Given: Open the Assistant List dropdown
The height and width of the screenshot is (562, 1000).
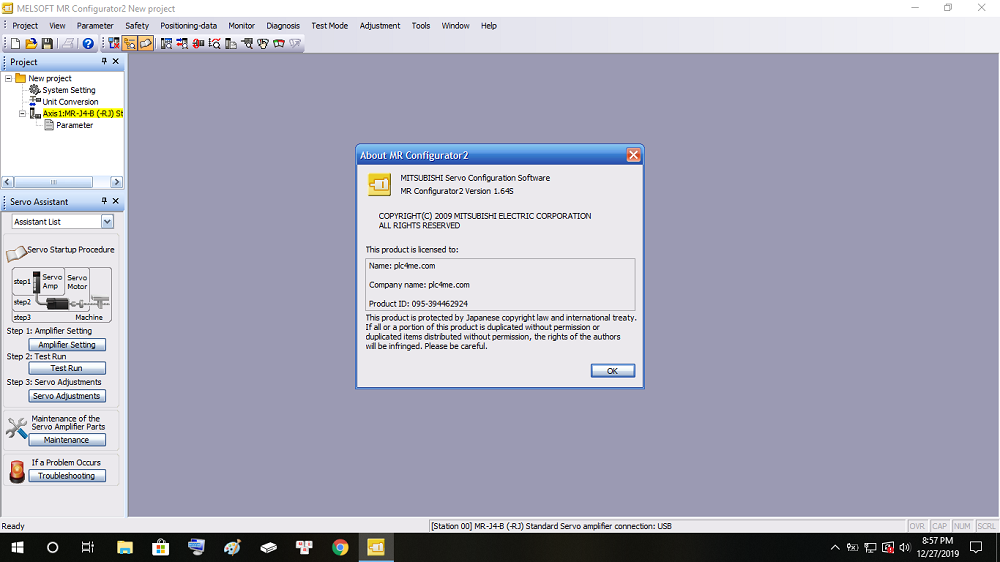Looking at the screenshot, I should (x=107, y=222).
